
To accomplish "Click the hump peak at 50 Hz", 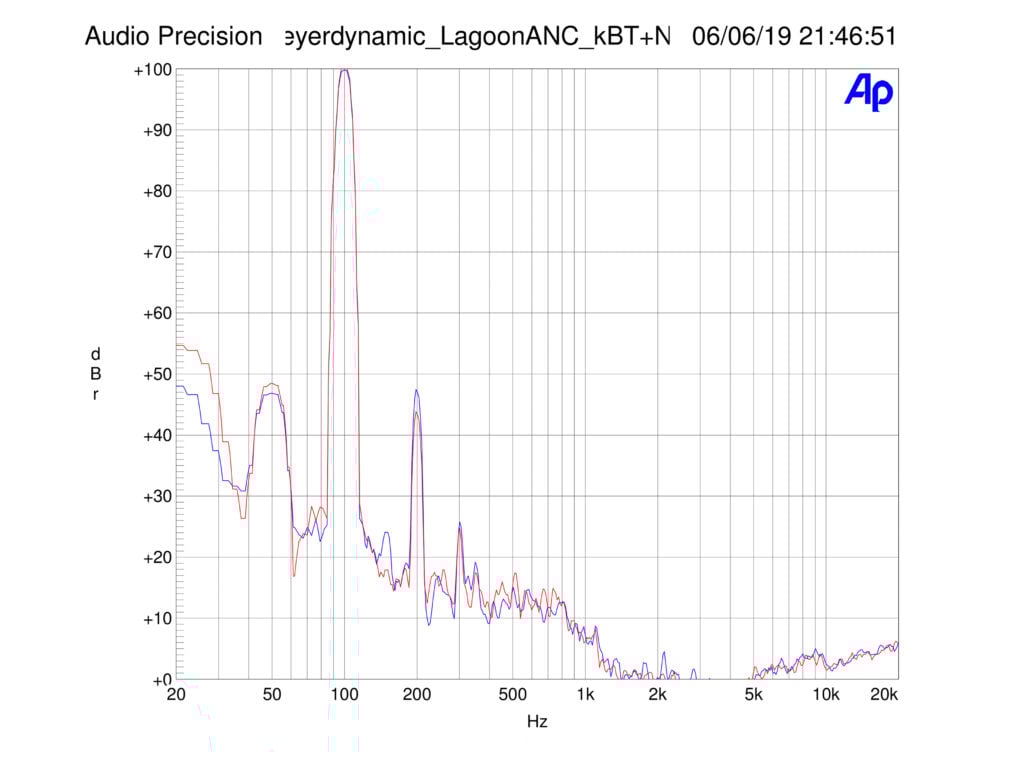I will point(271,385).
